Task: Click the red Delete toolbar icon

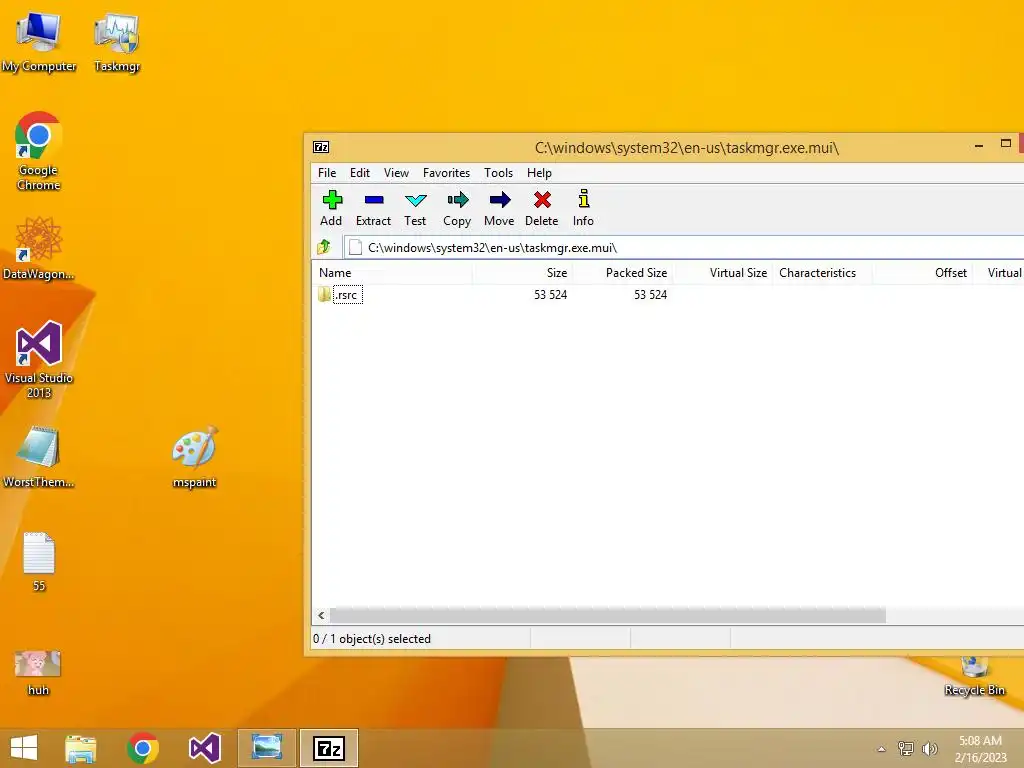Action: [542, 208]
